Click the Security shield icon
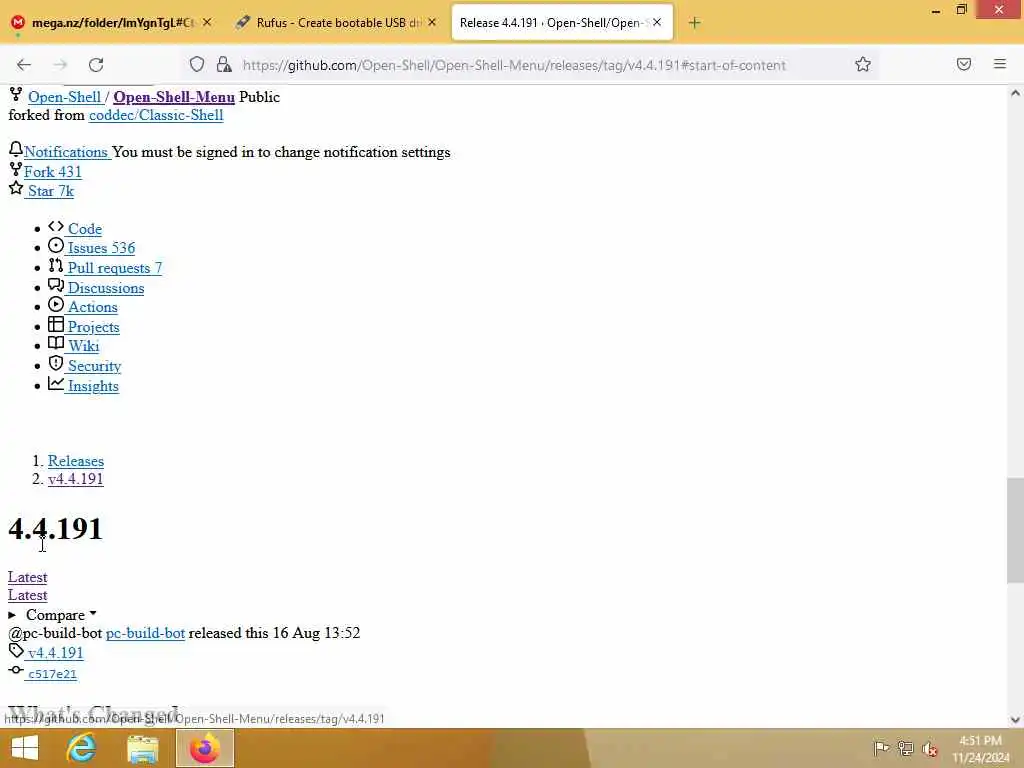This screenshot has height=768, width=1024. [56, 364]
